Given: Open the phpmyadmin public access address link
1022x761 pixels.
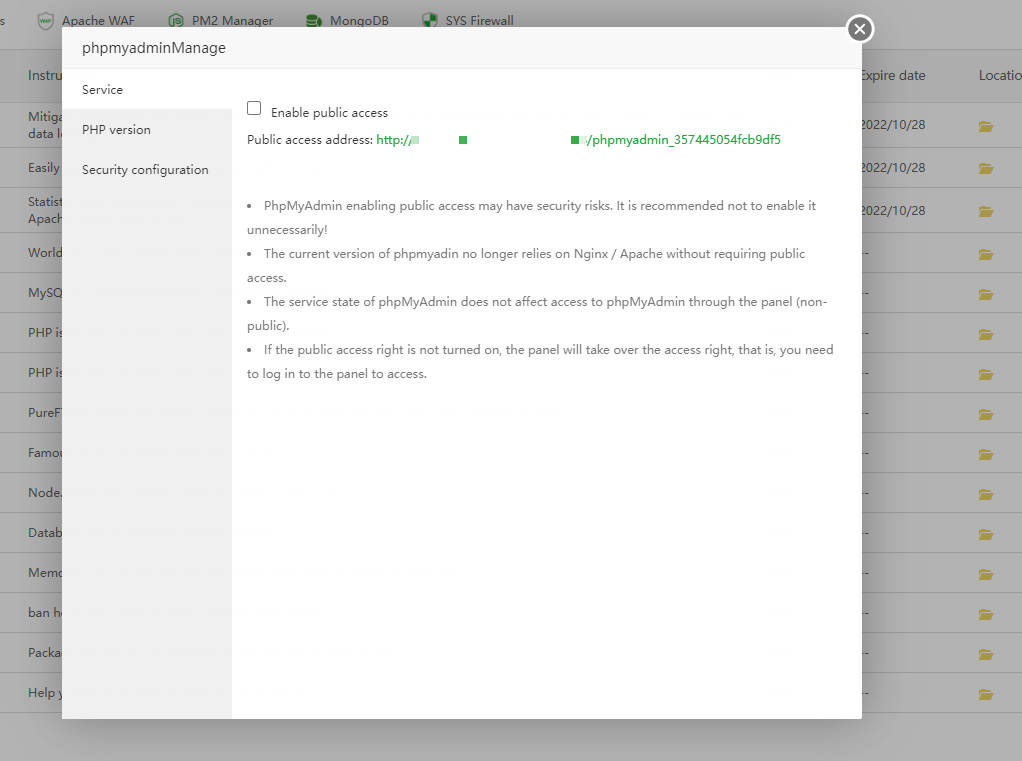Looking at the screenshot, I should pos(578,139).
